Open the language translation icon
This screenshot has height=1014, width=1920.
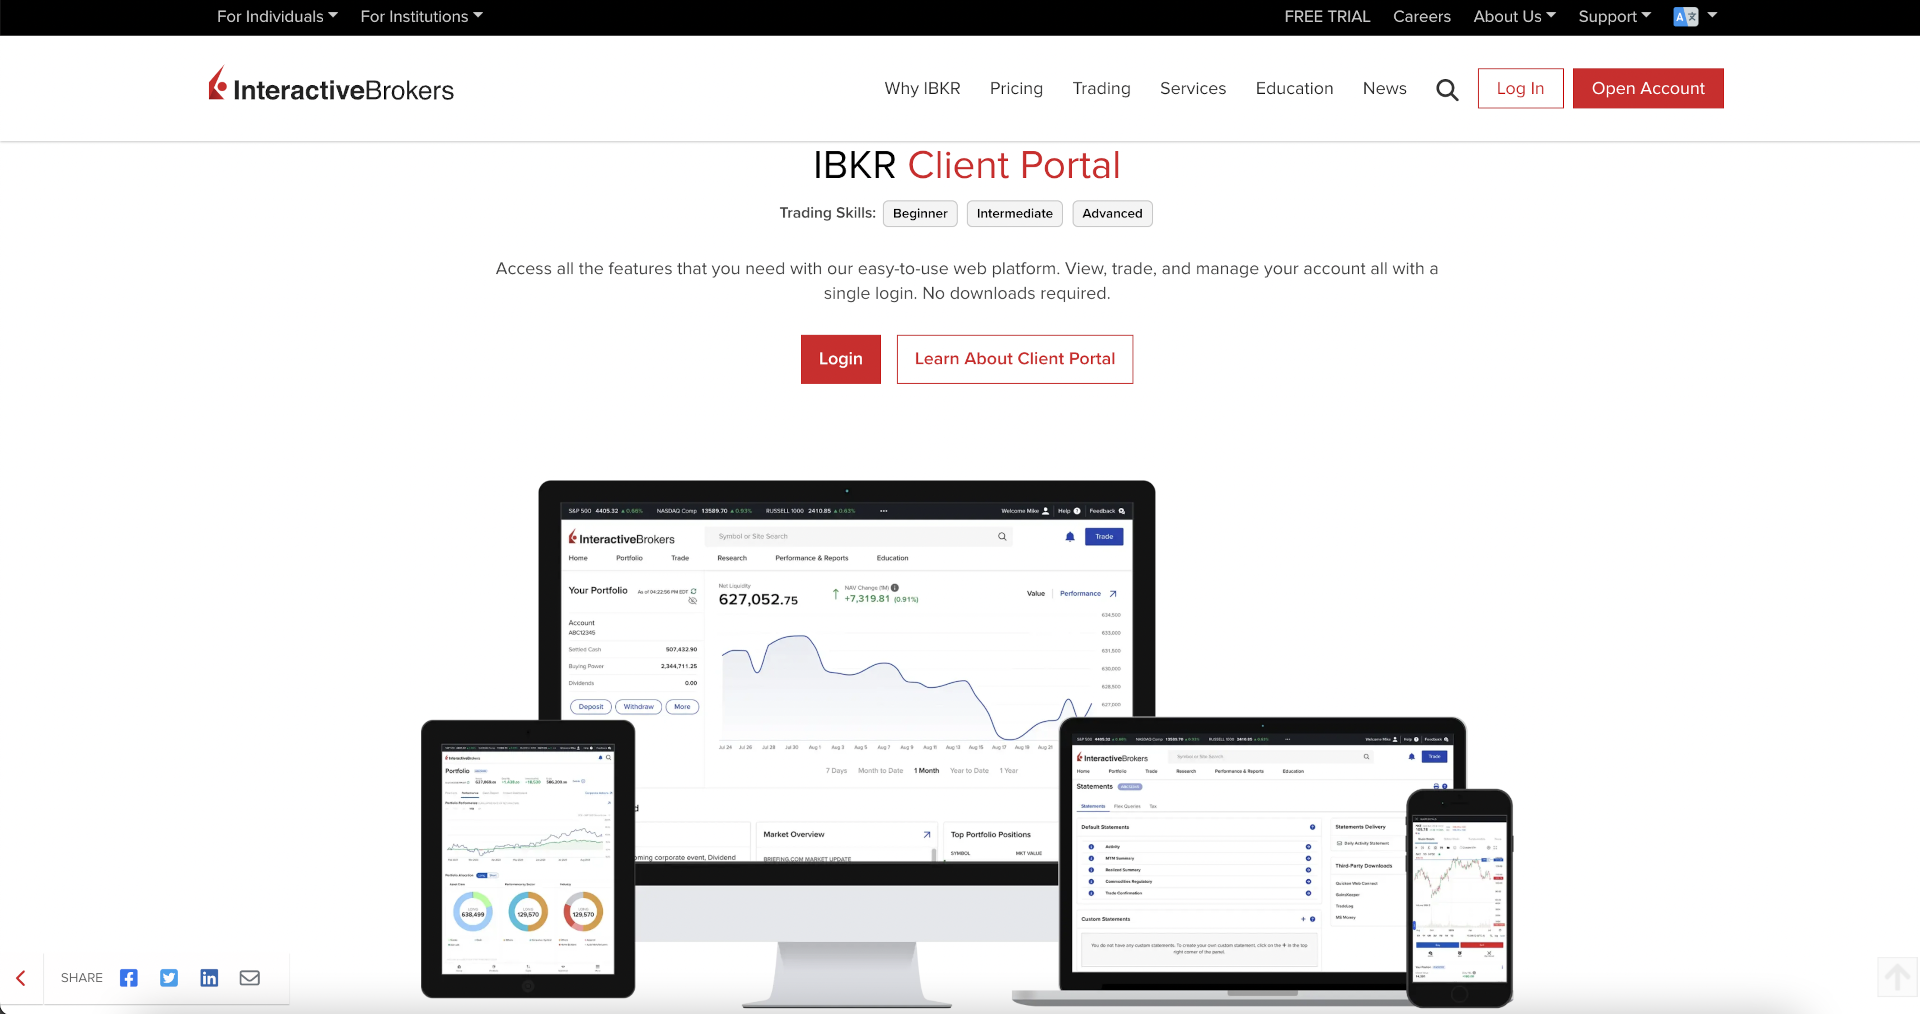[x=1686, y=17]
